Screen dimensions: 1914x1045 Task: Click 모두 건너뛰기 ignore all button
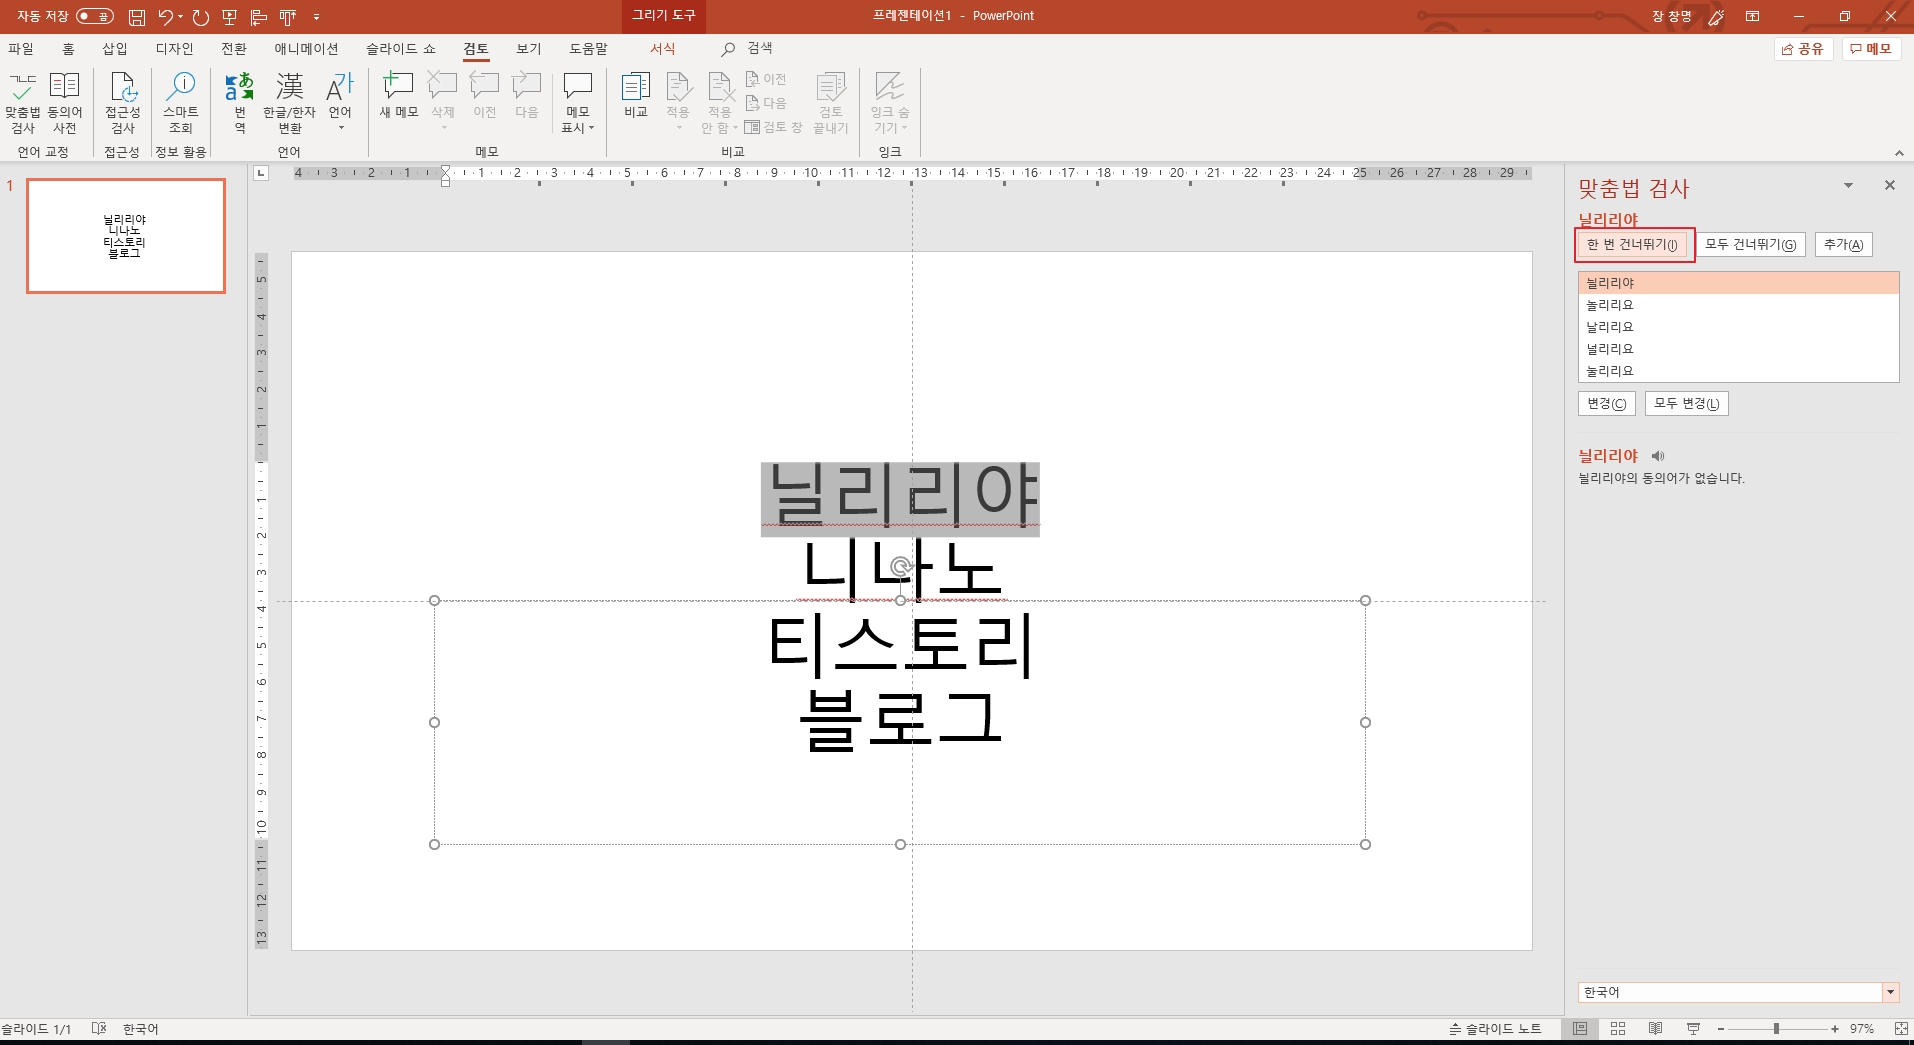pyautogui.click(x=1750, y=244)
